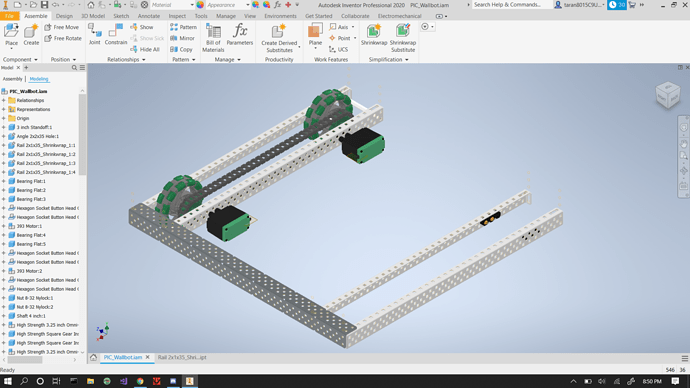Open Windows Start menu
The height and width of the screenshot is (388, 690).
(x=7, y=381)
